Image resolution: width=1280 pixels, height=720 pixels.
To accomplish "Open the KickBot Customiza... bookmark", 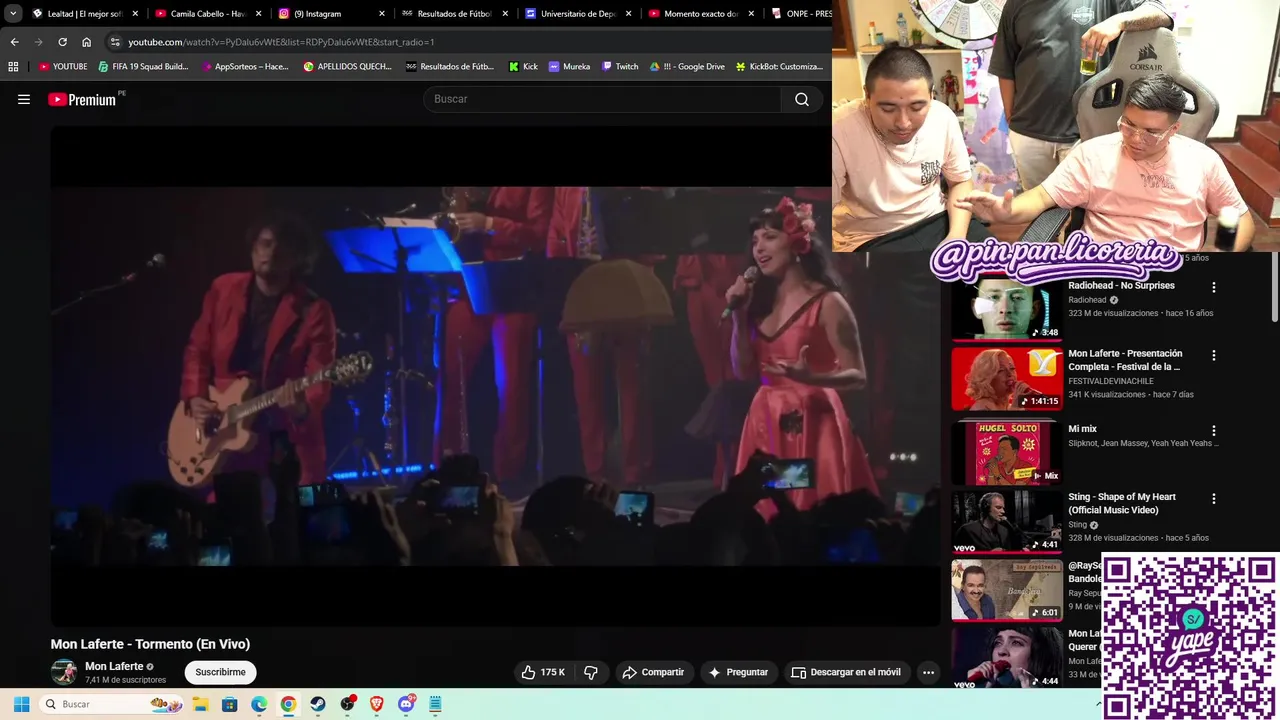I will tap(779, 67).
